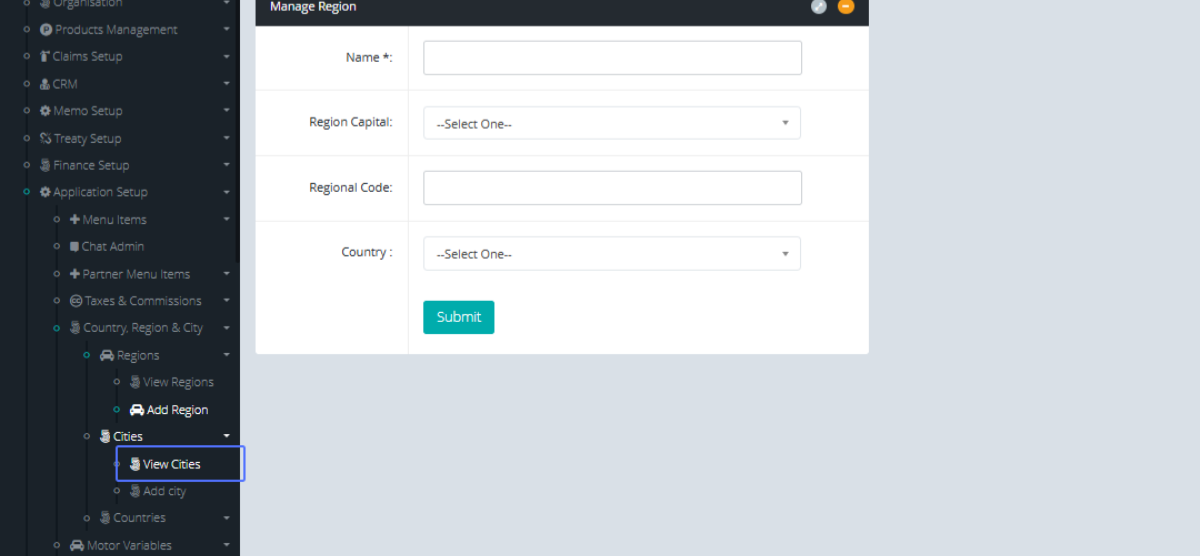Open View Cities from the sidebar
1200x556 pixels.
click(x=171, y=464)
